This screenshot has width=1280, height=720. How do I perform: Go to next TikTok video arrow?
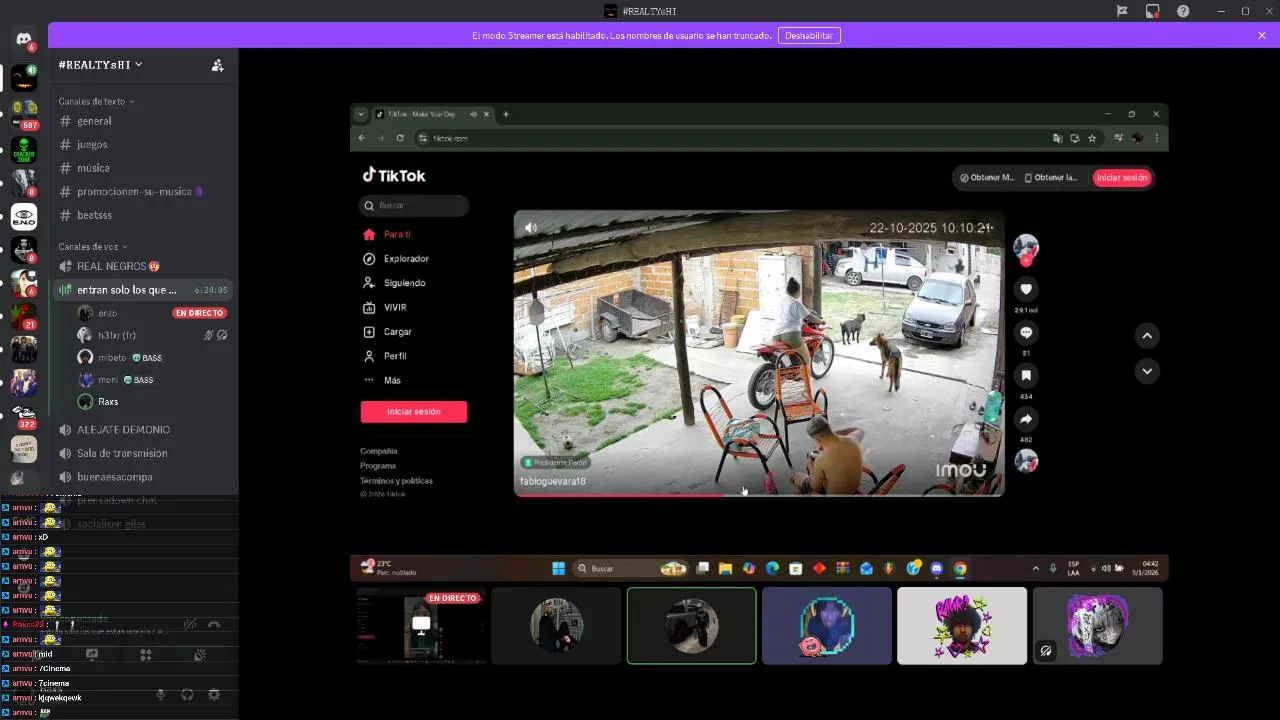pos(1147,371)
